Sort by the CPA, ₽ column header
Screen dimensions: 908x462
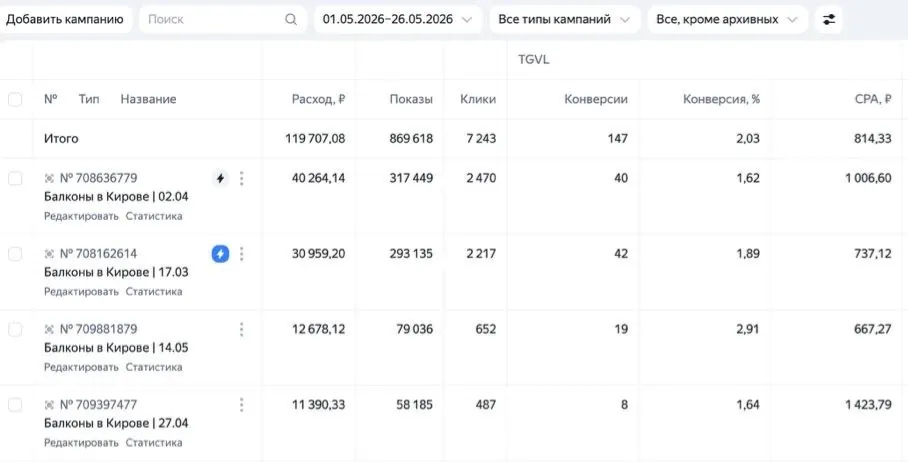click(x=873, y=100)
